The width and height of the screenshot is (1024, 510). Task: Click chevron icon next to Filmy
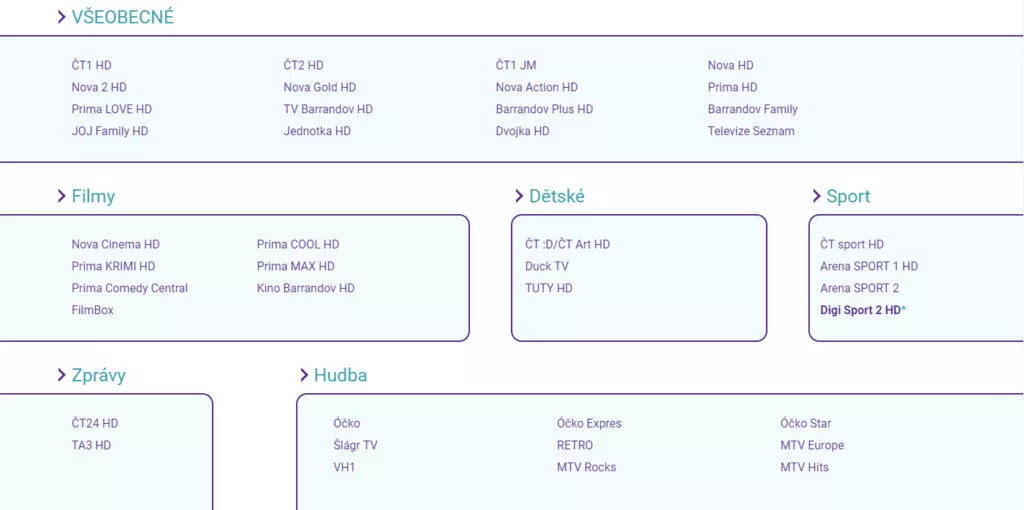61,196
